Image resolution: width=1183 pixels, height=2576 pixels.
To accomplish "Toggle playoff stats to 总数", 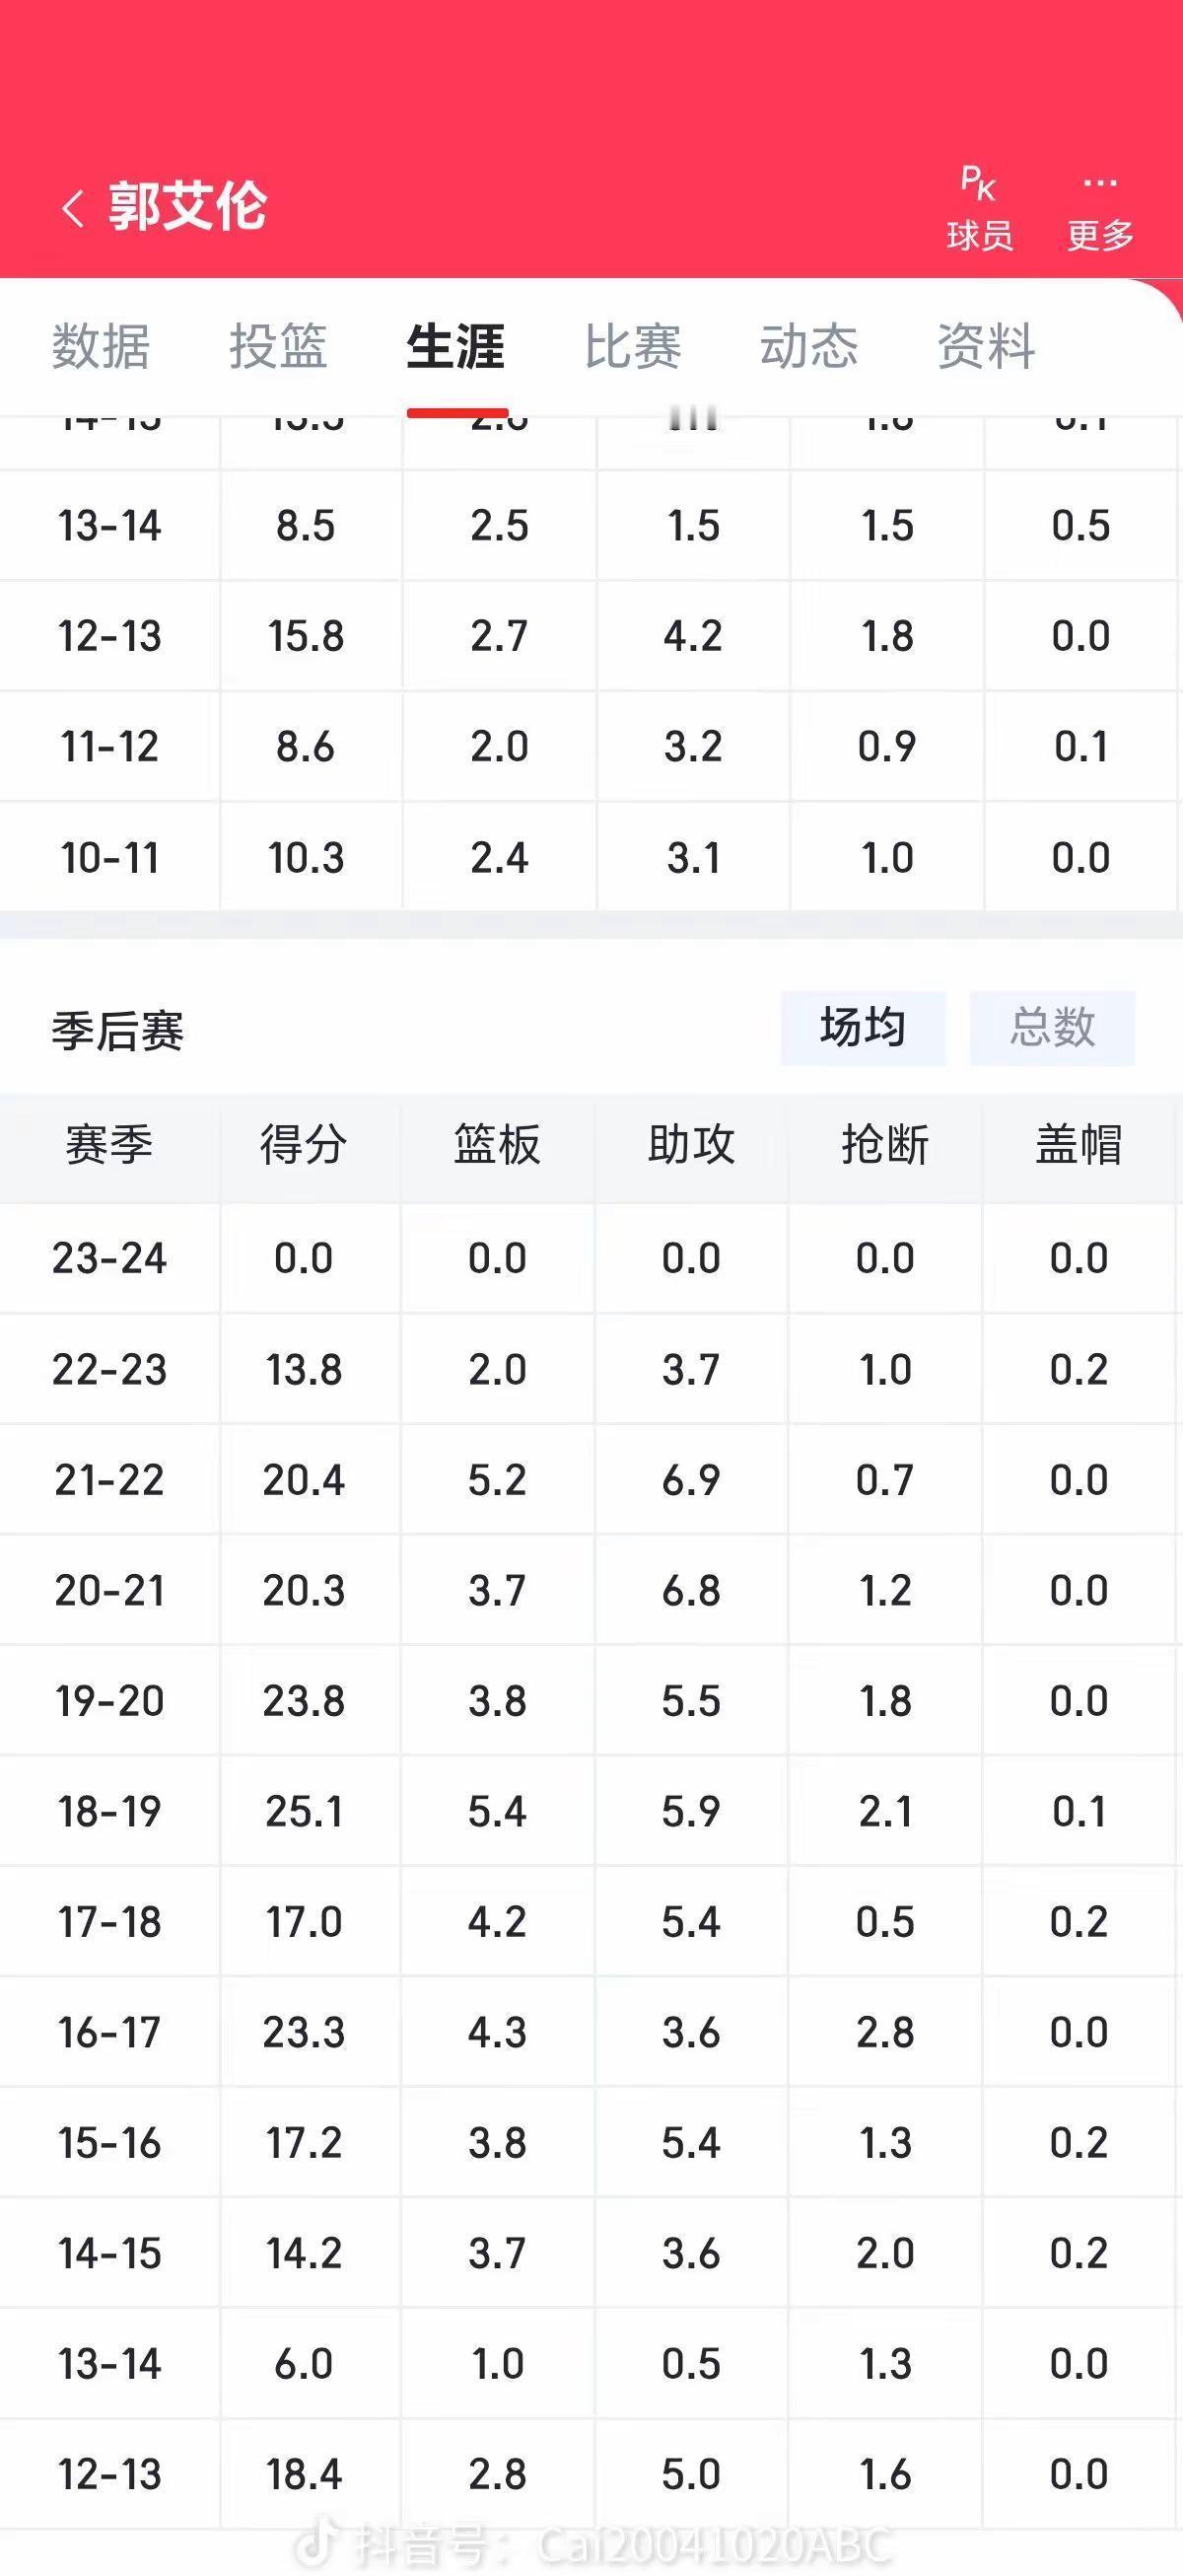I will tap(1052, 1028).
